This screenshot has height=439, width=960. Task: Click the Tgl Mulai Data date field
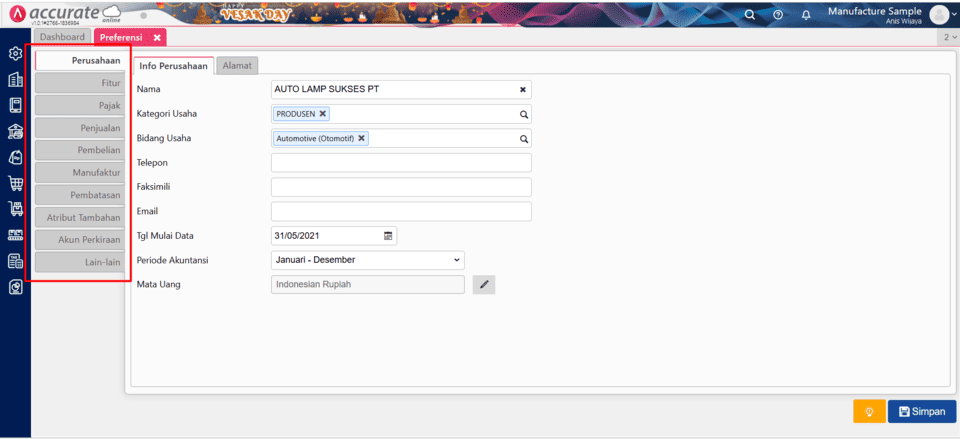(334, 236)
